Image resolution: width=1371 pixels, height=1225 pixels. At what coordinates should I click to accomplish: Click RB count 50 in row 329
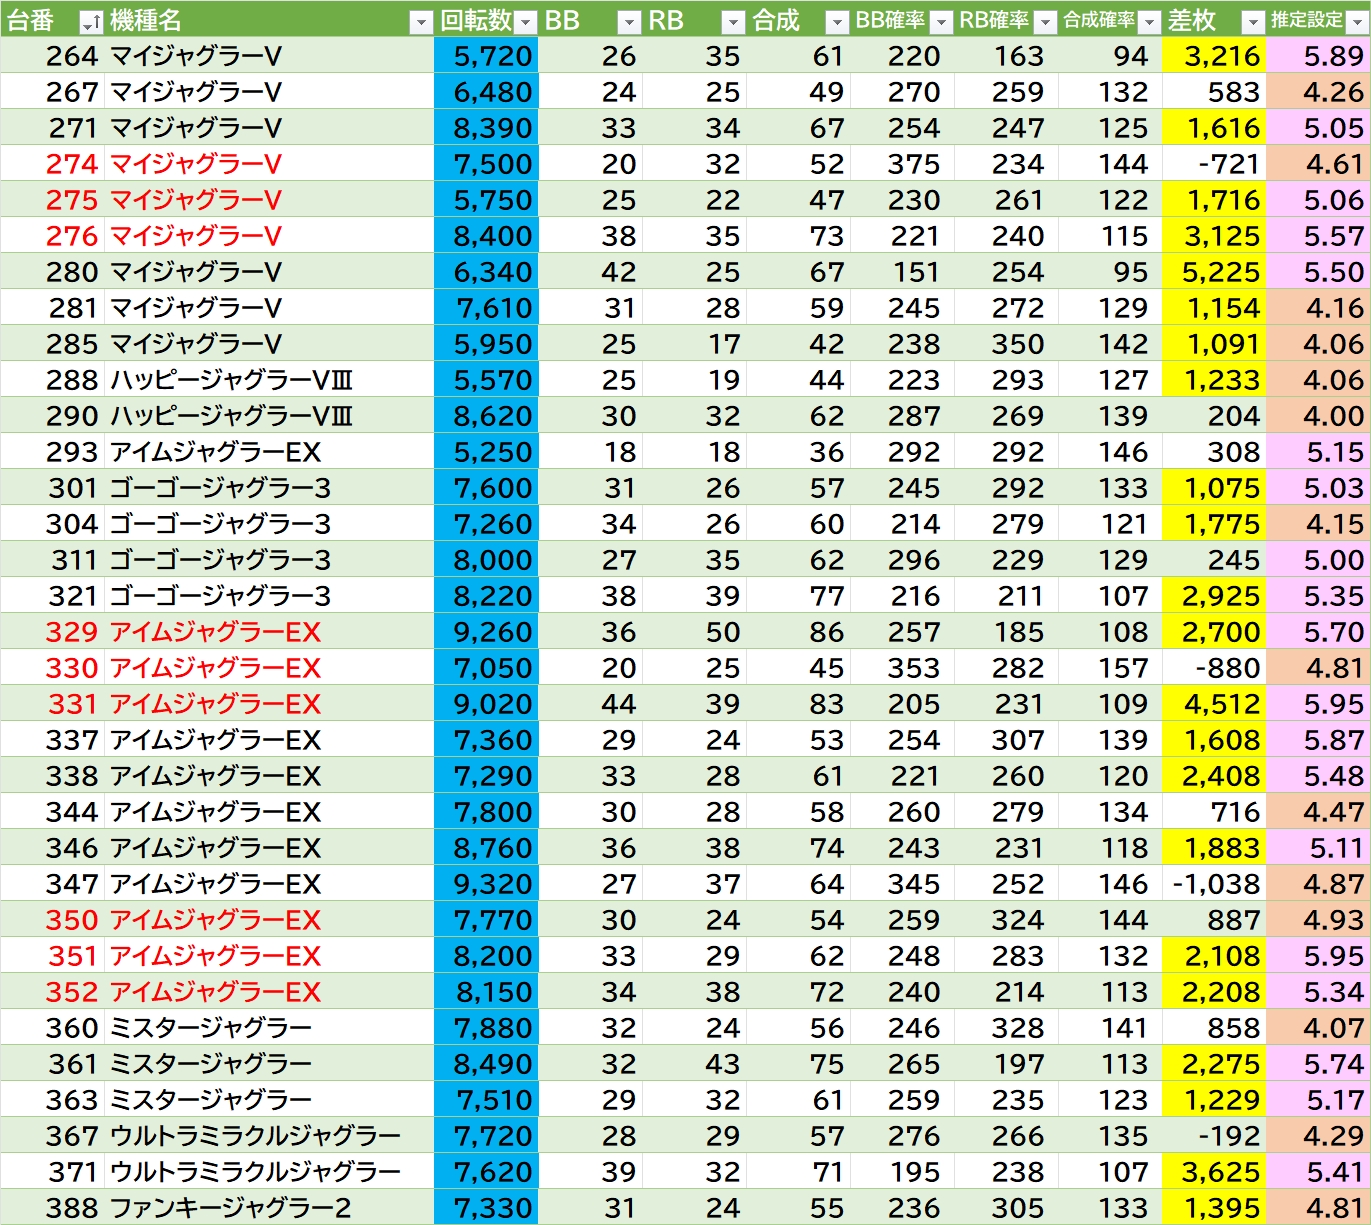(694, 632)
